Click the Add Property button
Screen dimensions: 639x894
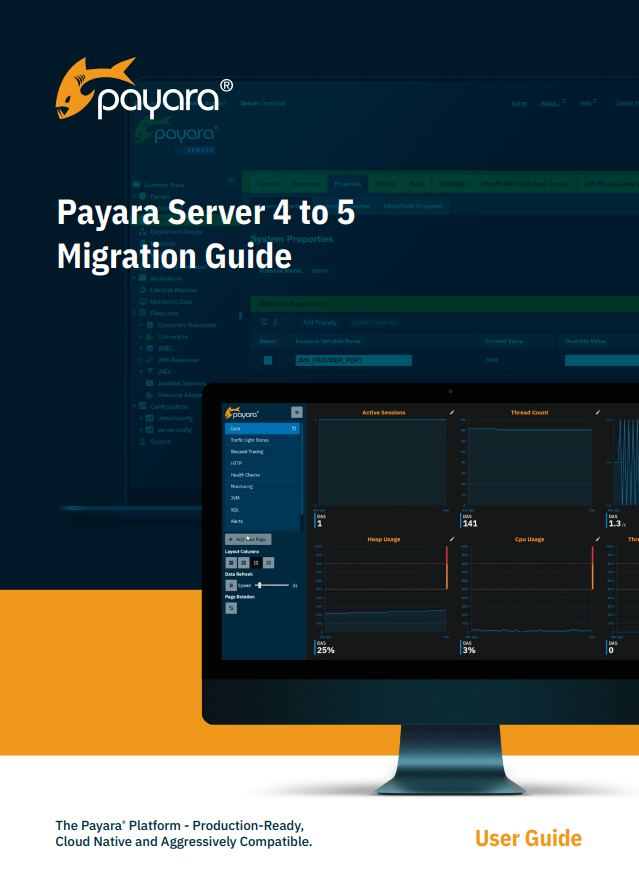[x=319, y=323]
